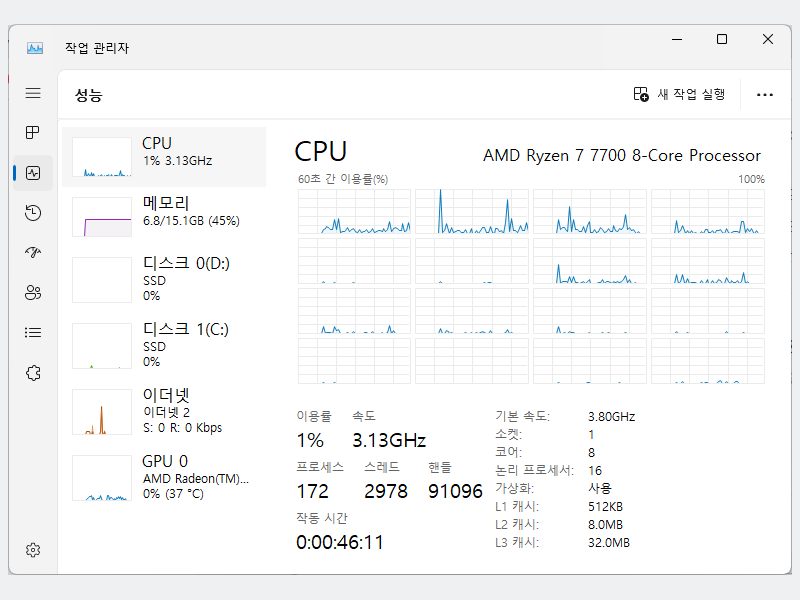Select the 디스크 0(D:) entry
Viewport: 800px width, 600px height.
164,280
